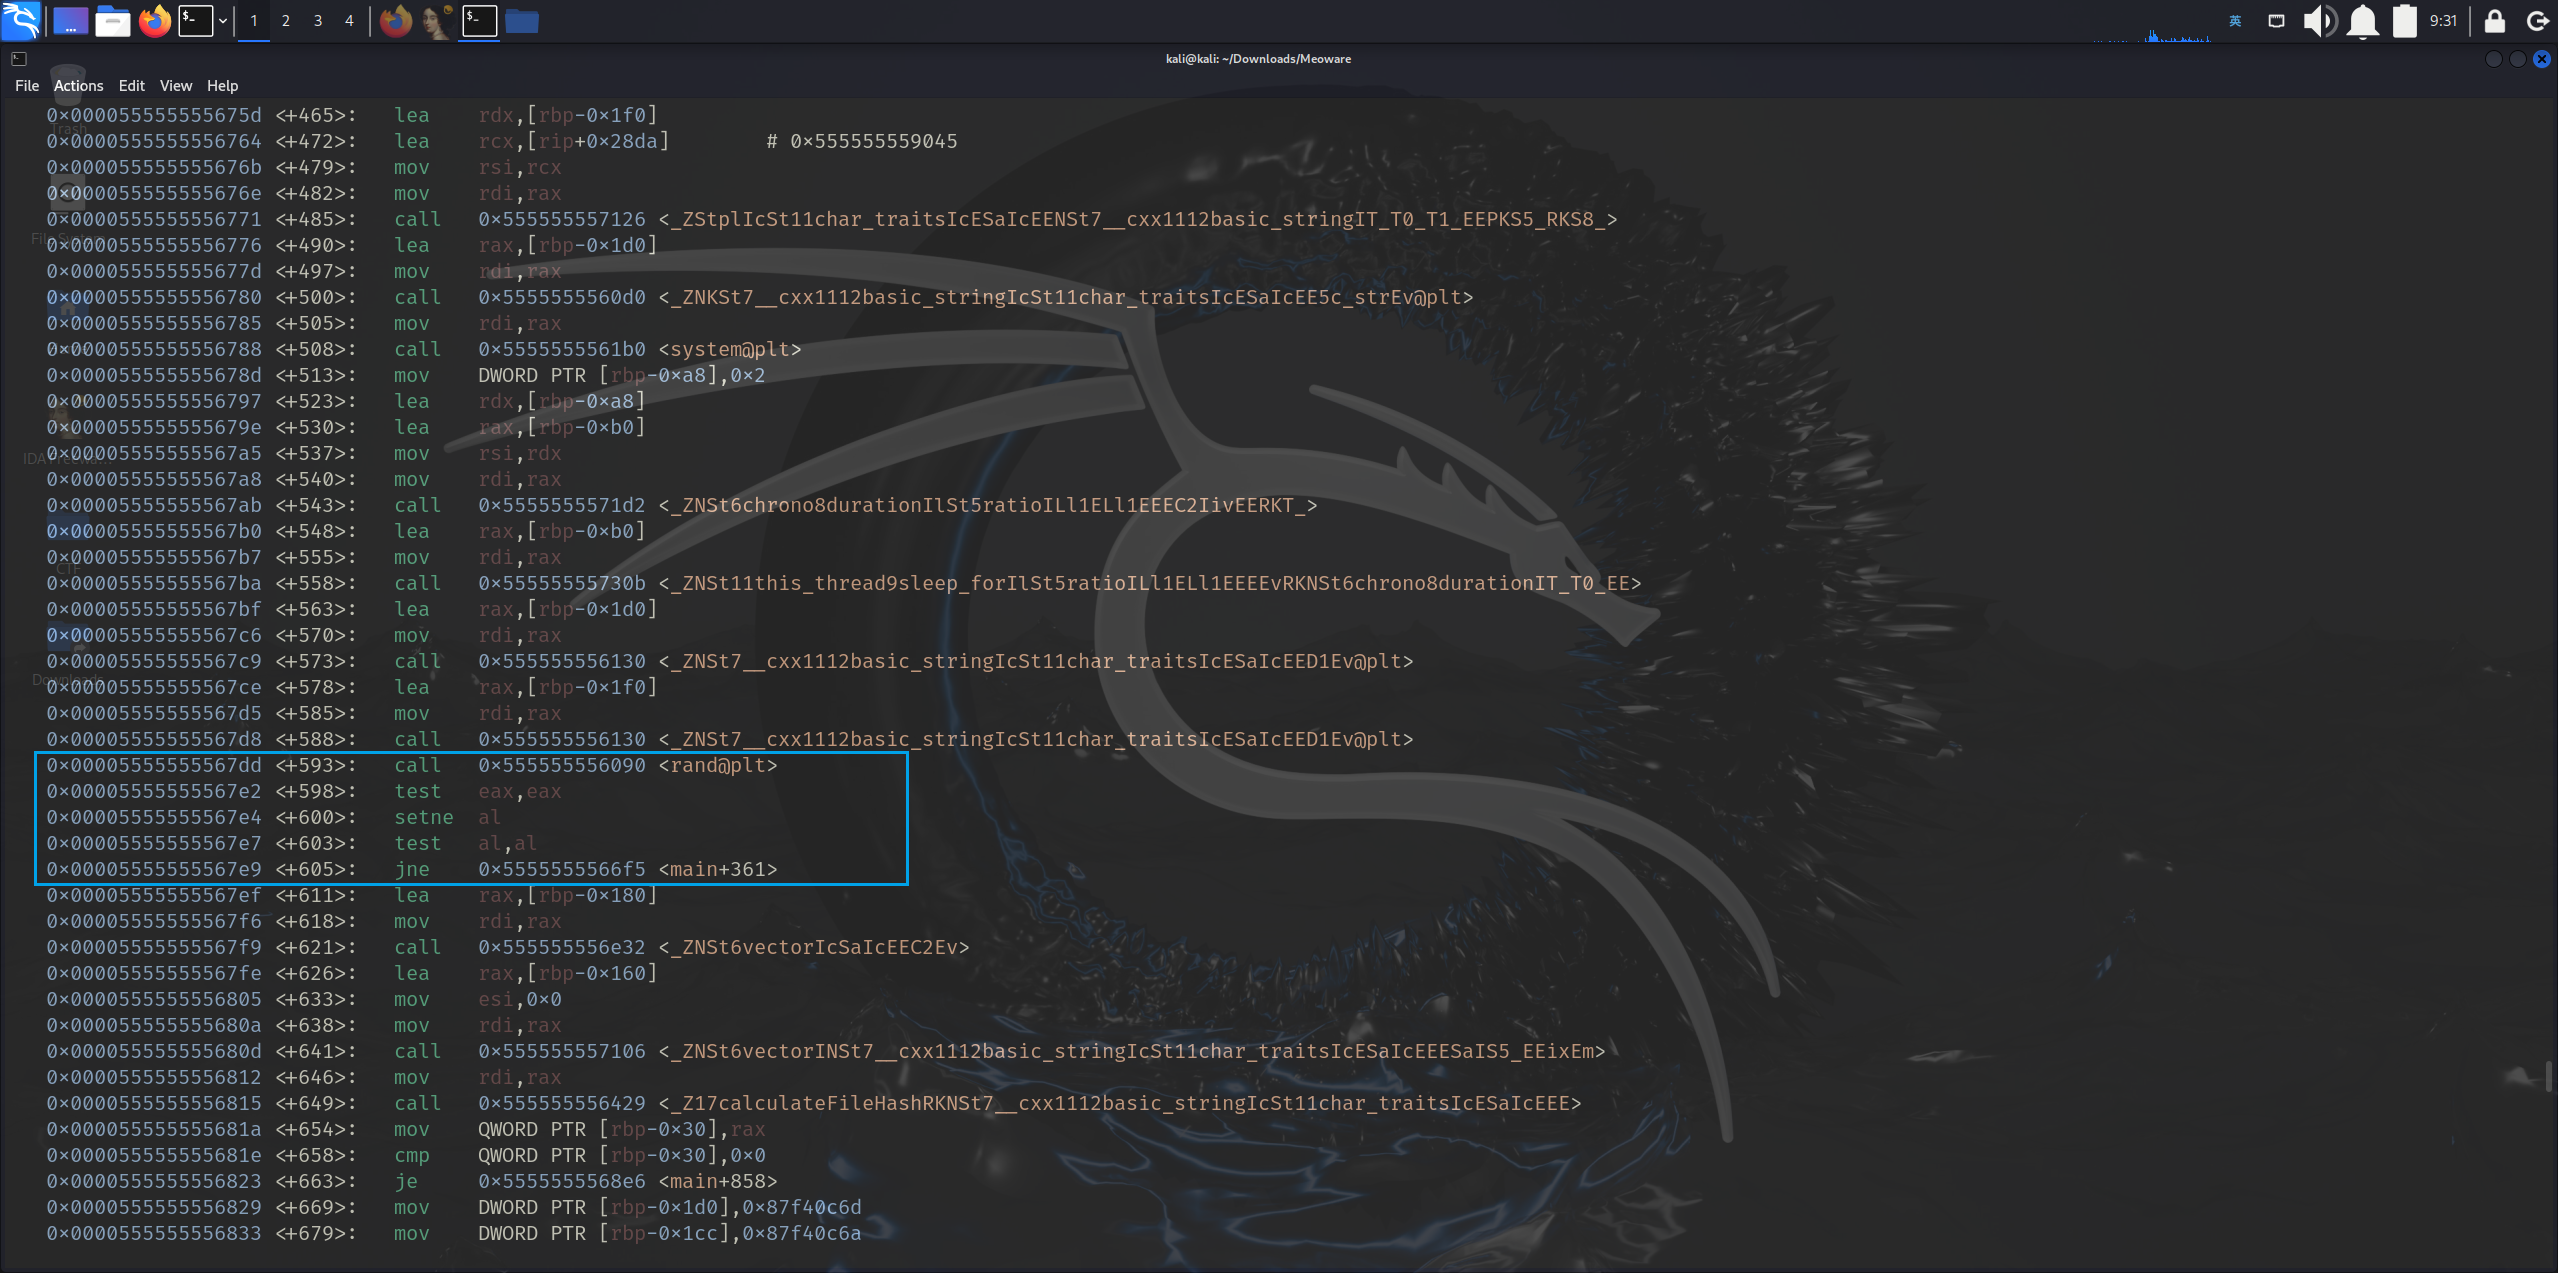The width and height of the screenshot is (2558, 1273).
Task: Launch Firefox from the panel launcher
Action: coord(155,20)
